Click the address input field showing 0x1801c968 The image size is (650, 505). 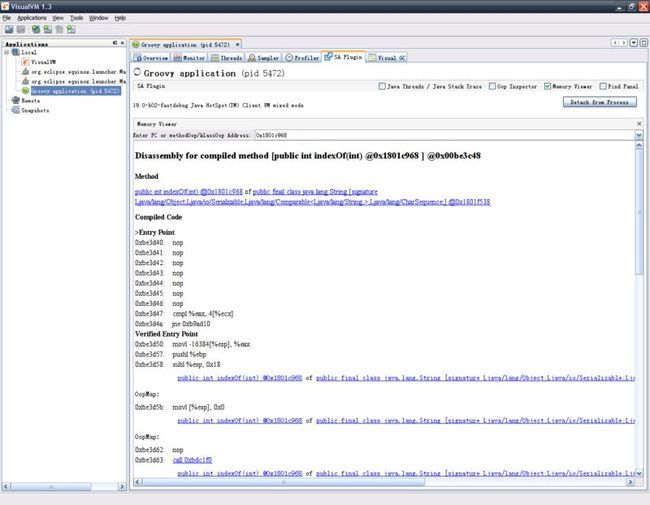[444, 135]
